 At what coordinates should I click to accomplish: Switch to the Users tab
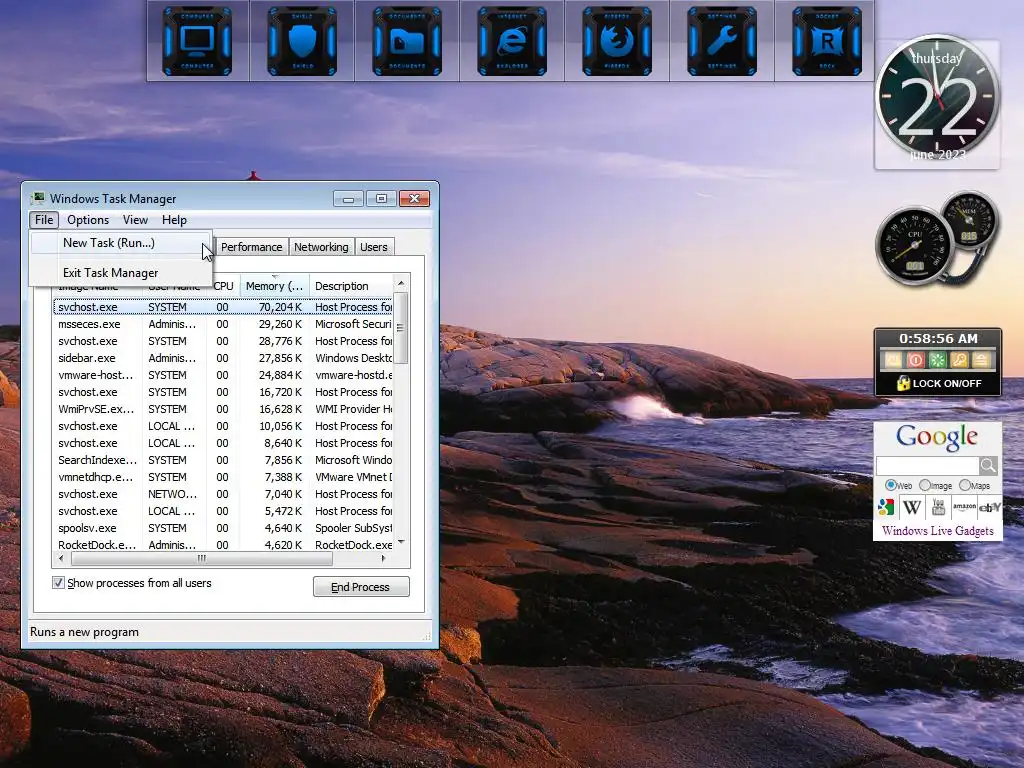click(374, 247)
